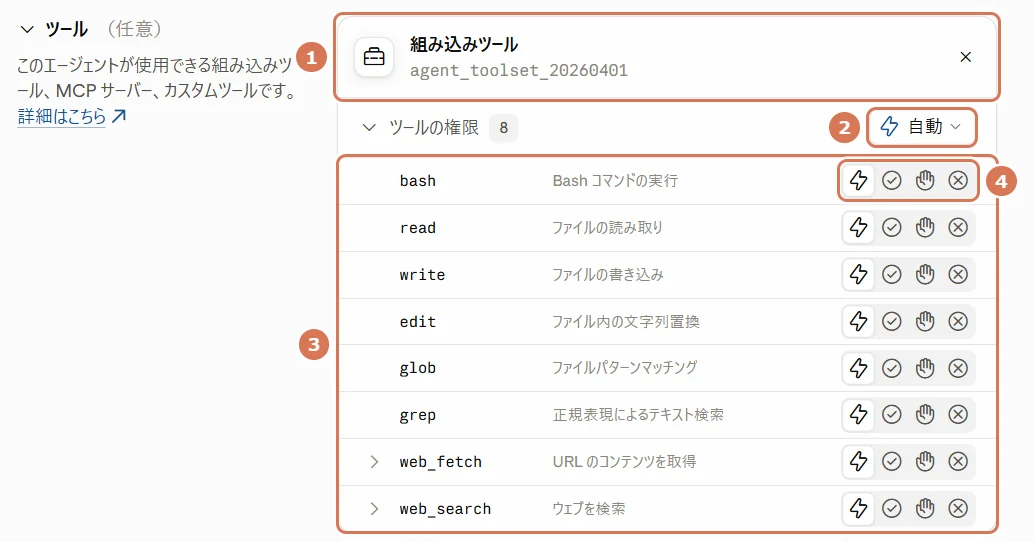Viewport: 1033px width, 542px height.
Task: Set bash permission to the lightning auto option
Action: (858, 180)
